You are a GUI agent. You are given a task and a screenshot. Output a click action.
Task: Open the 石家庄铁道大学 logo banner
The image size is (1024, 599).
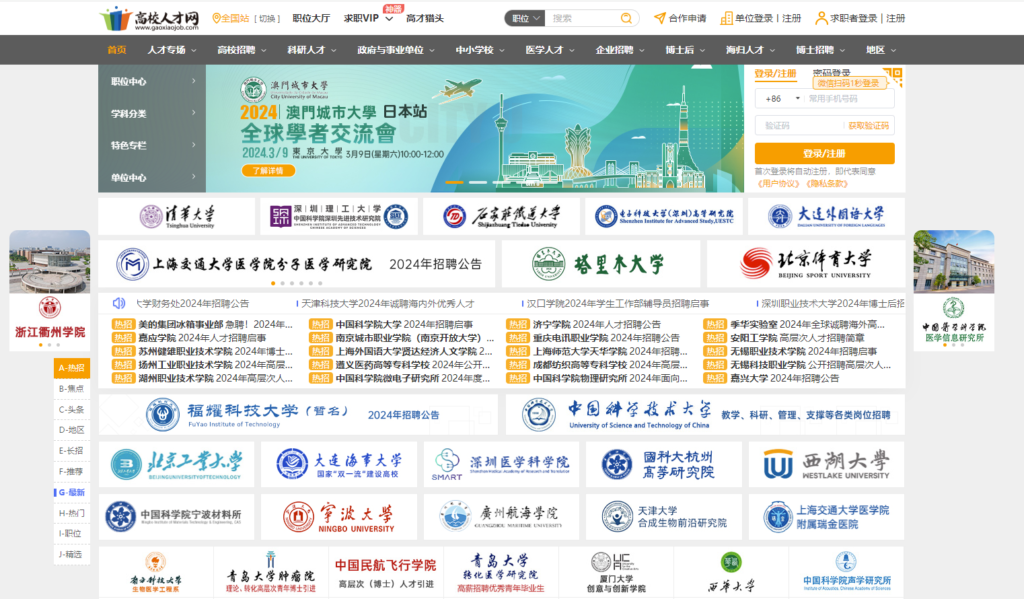(501, 216)
